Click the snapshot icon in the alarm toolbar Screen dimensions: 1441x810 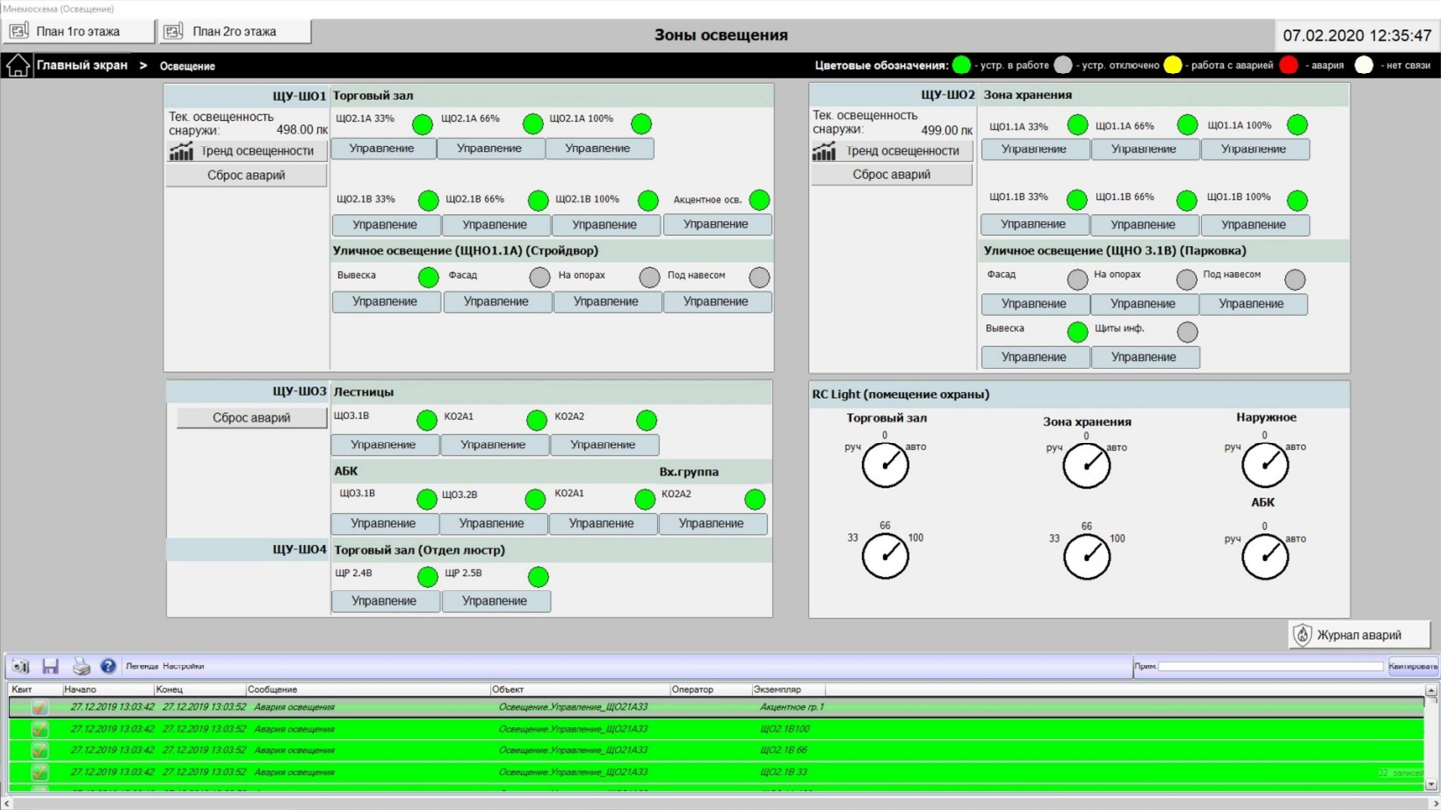(x=20, y=667)
